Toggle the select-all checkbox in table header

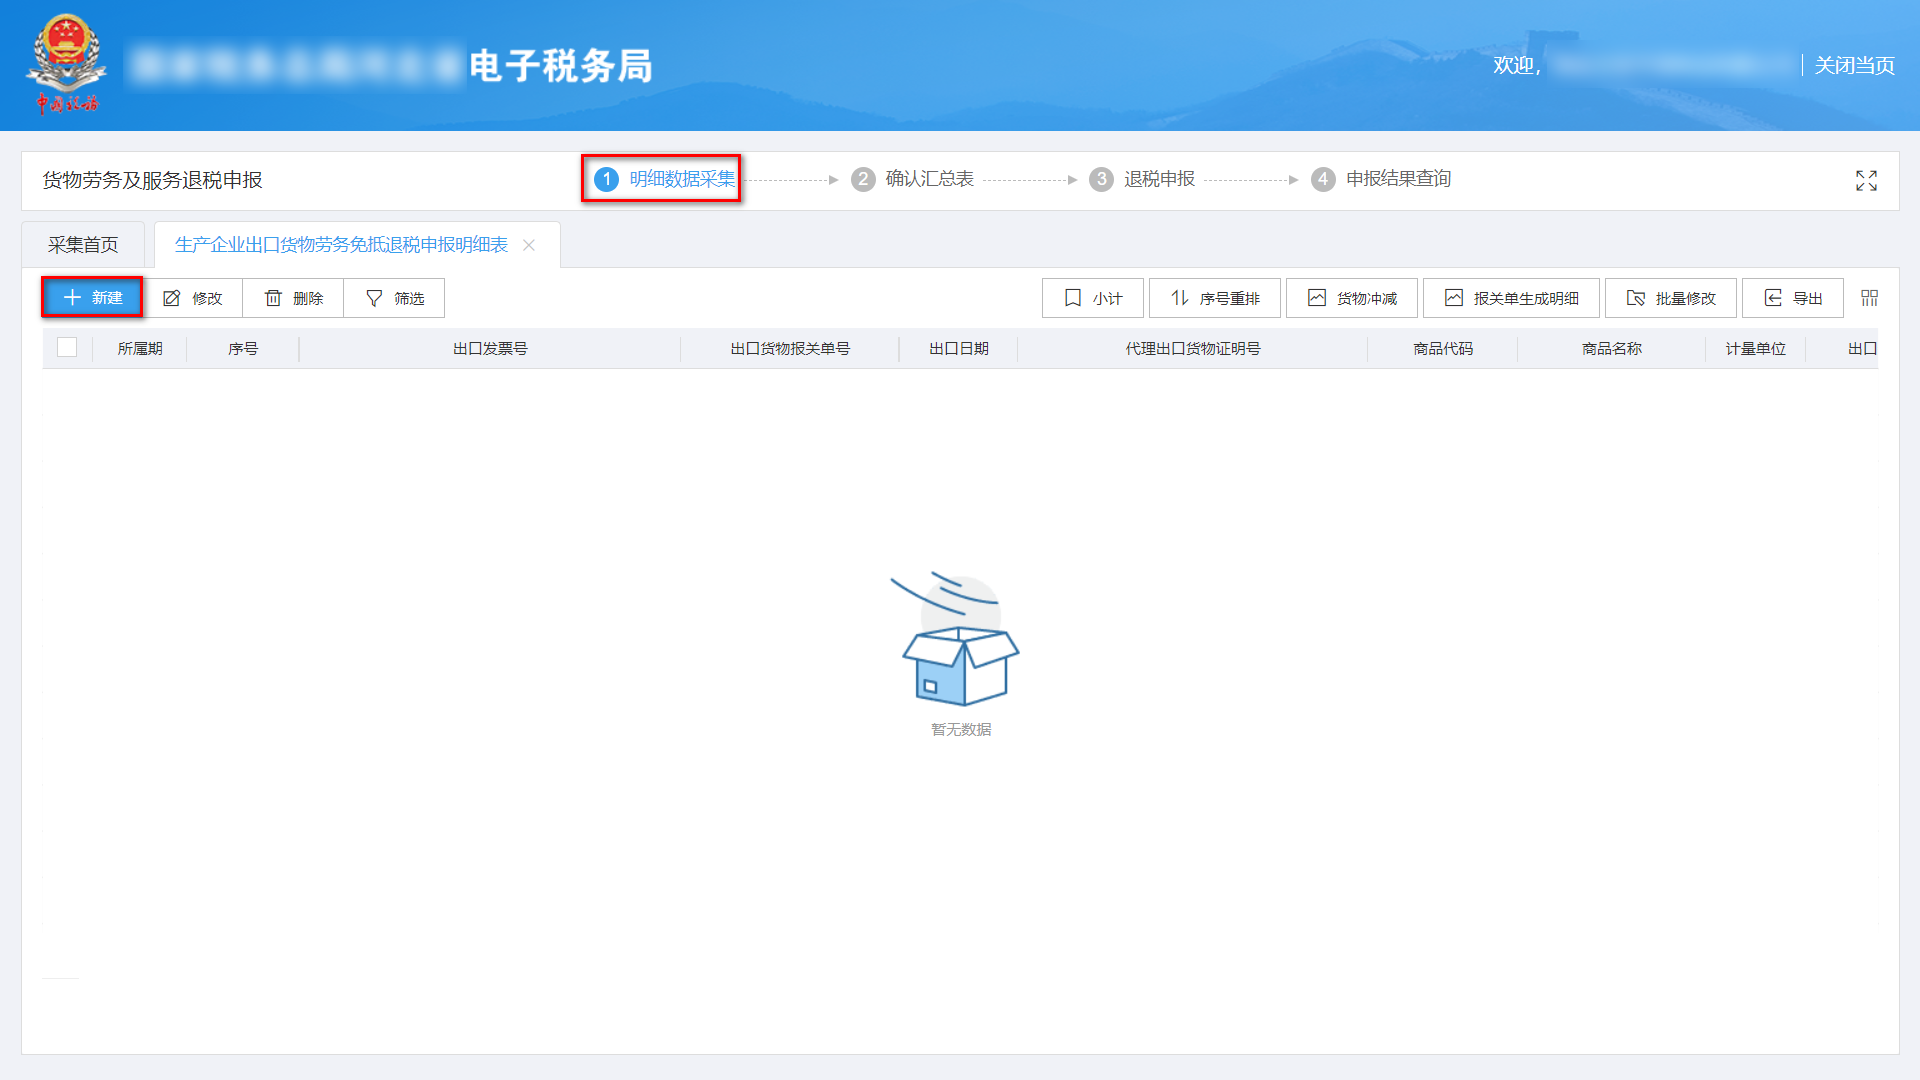tap(67, 348)
